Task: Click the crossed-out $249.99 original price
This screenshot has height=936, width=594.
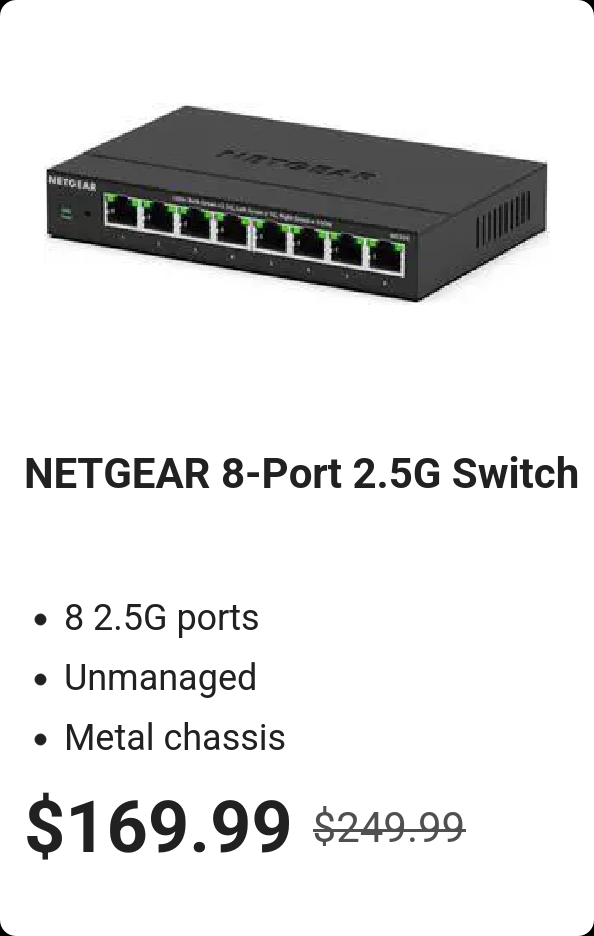Action: pos(389,827)
